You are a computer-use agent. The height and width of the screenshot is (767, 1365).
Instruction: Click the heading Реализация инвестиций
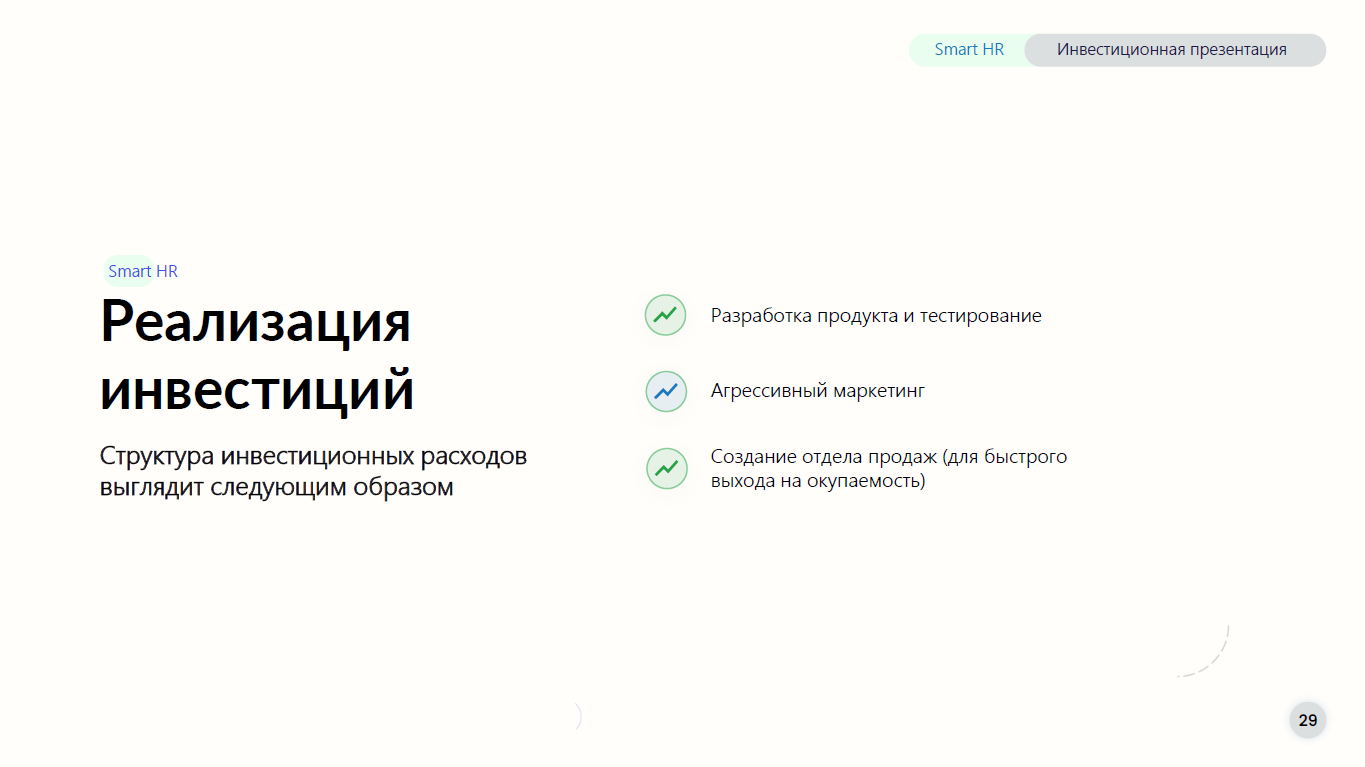click(257, 356)
